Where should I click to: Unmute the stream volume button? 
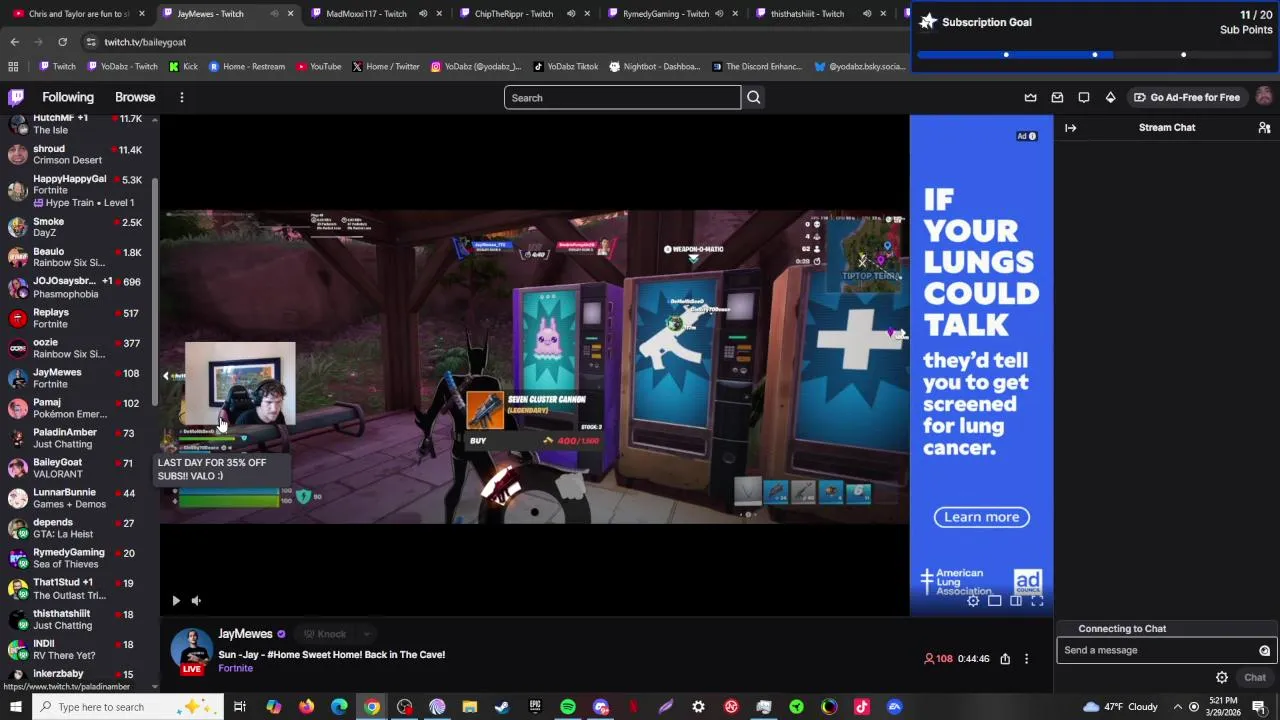tap(196, 601)
